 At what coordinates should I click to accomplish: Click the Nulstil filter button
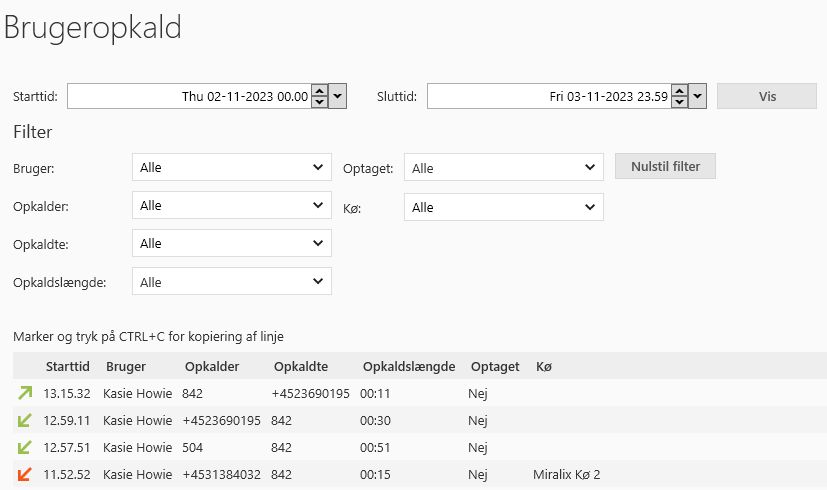click(x=665, y=166)
